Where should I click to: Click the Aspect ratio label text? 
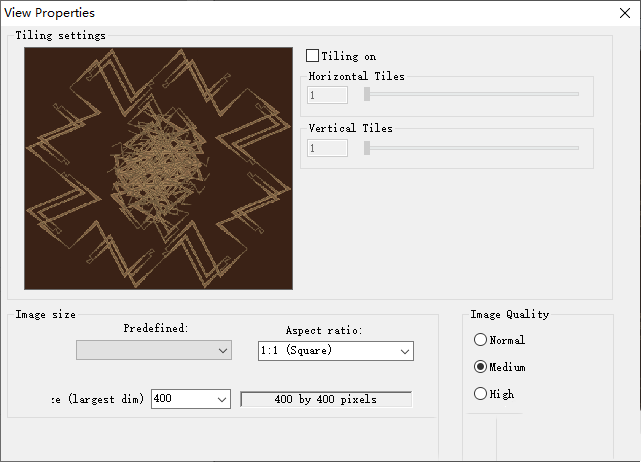point(324,331)
